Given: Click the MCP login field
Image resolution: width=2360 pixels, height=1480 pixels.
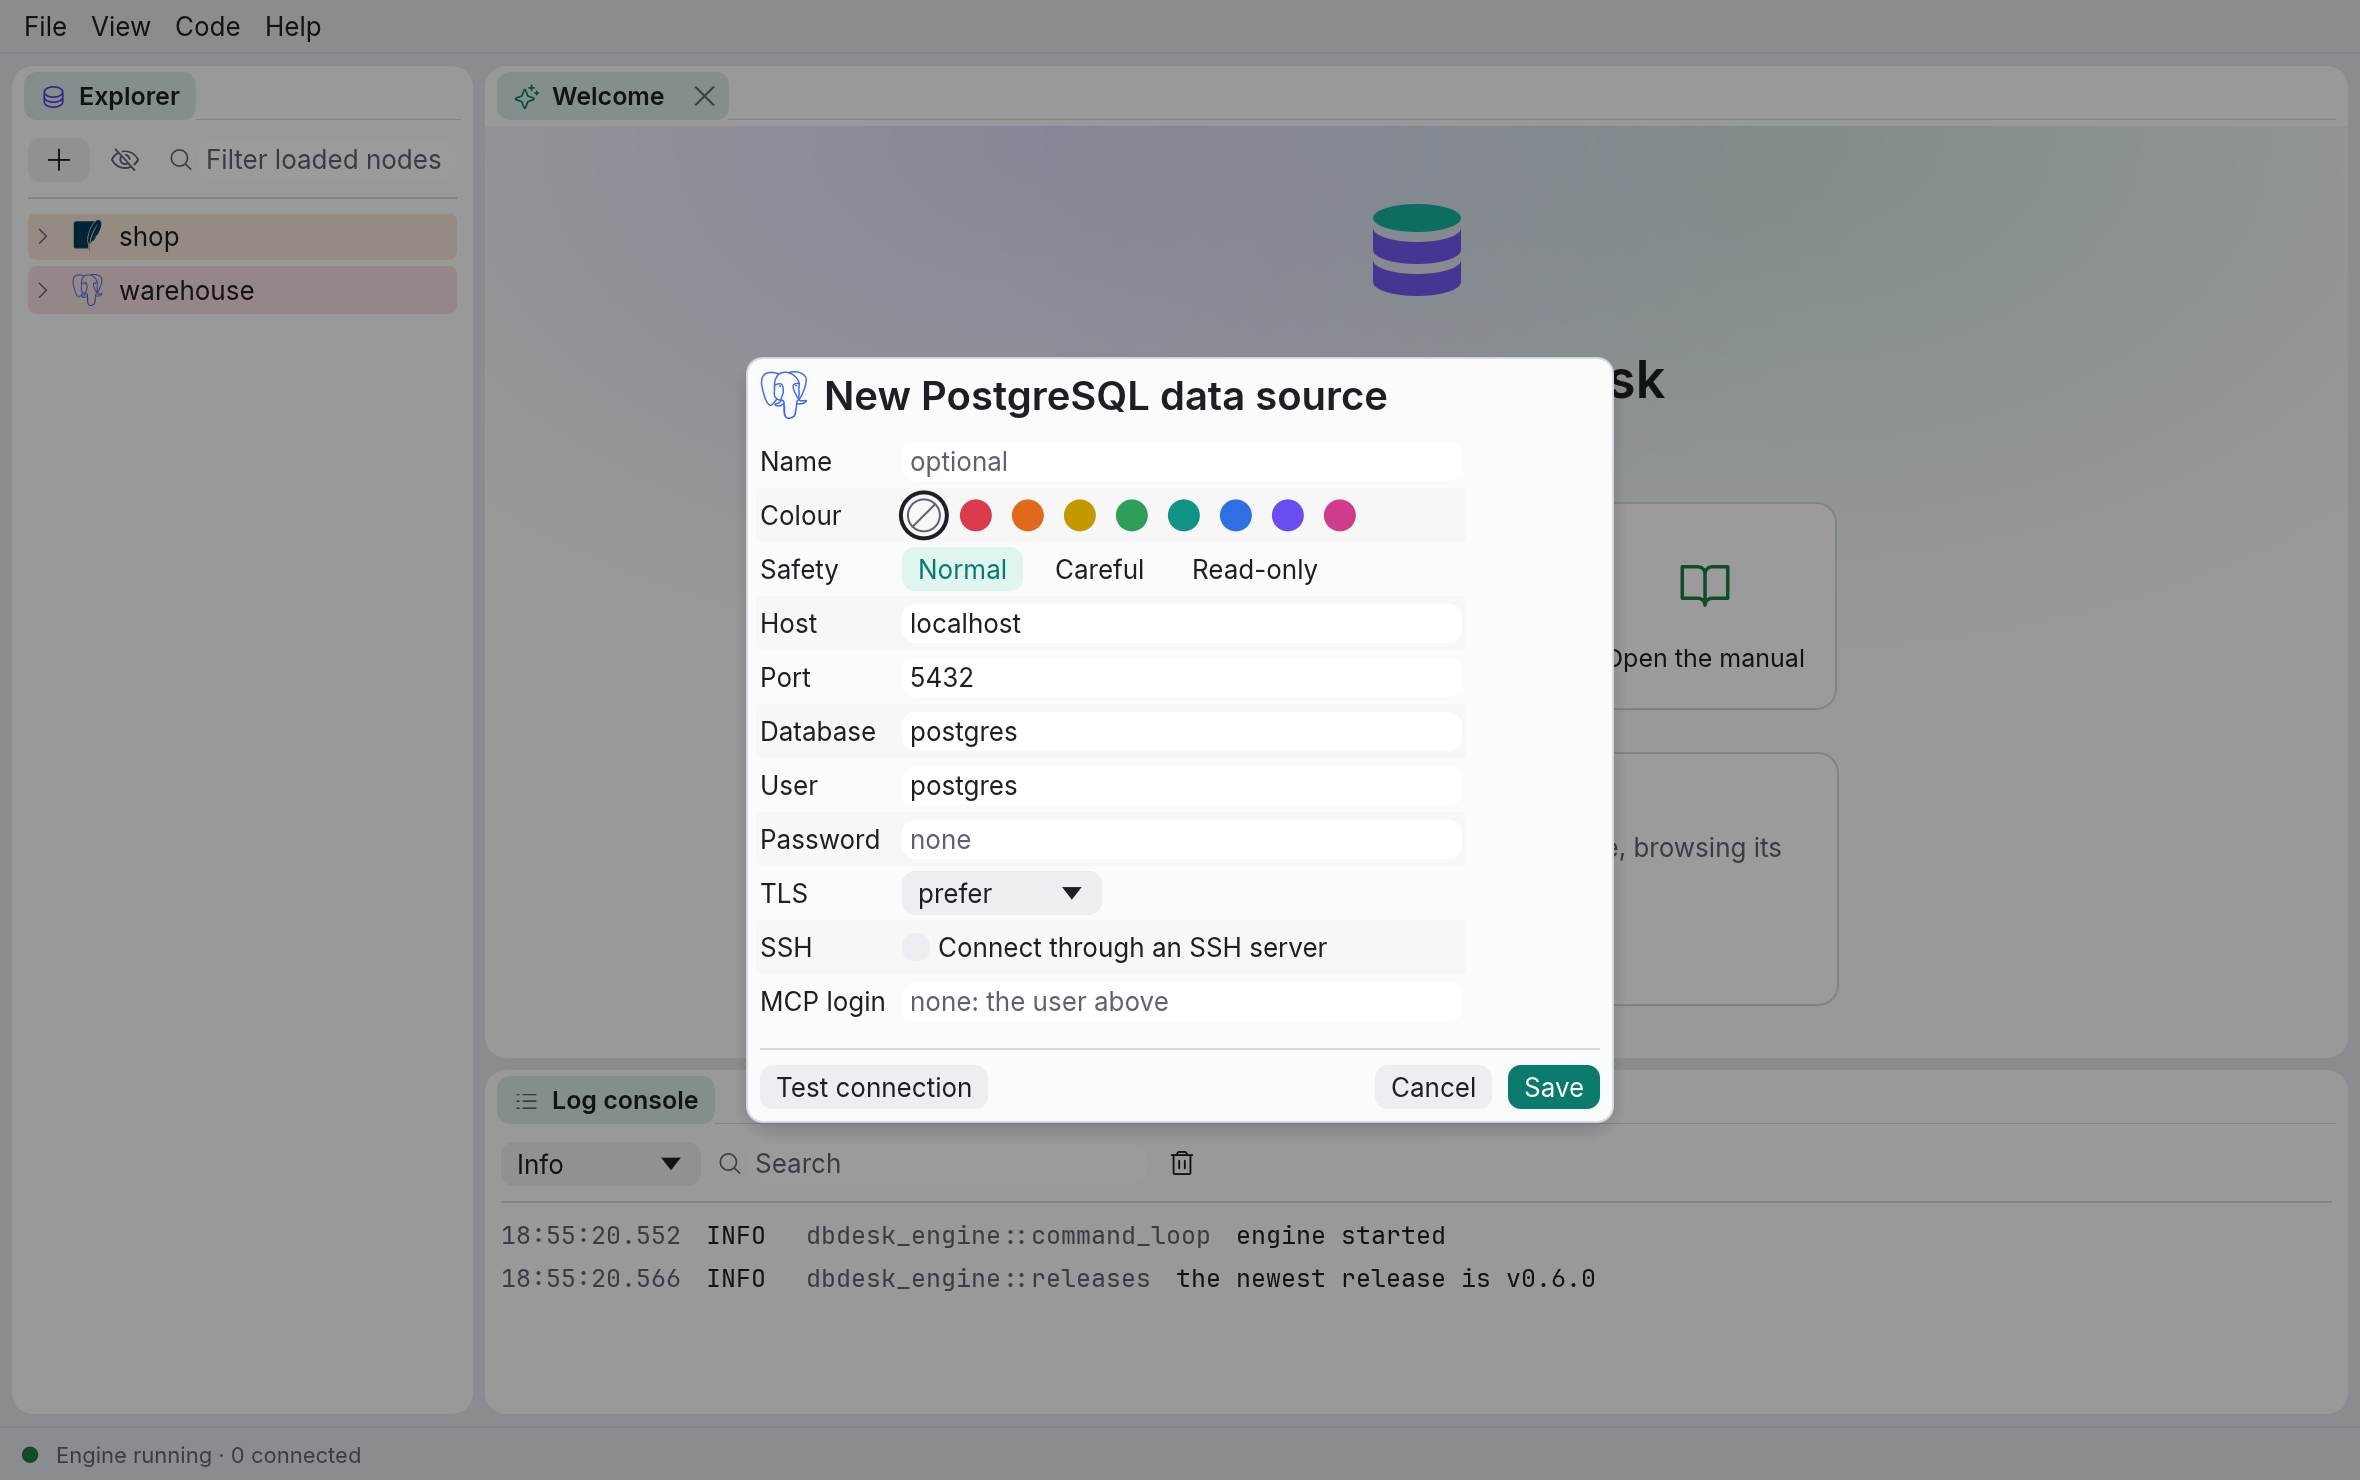Looking at the screenshot, I should (x=1181, y=1001).
